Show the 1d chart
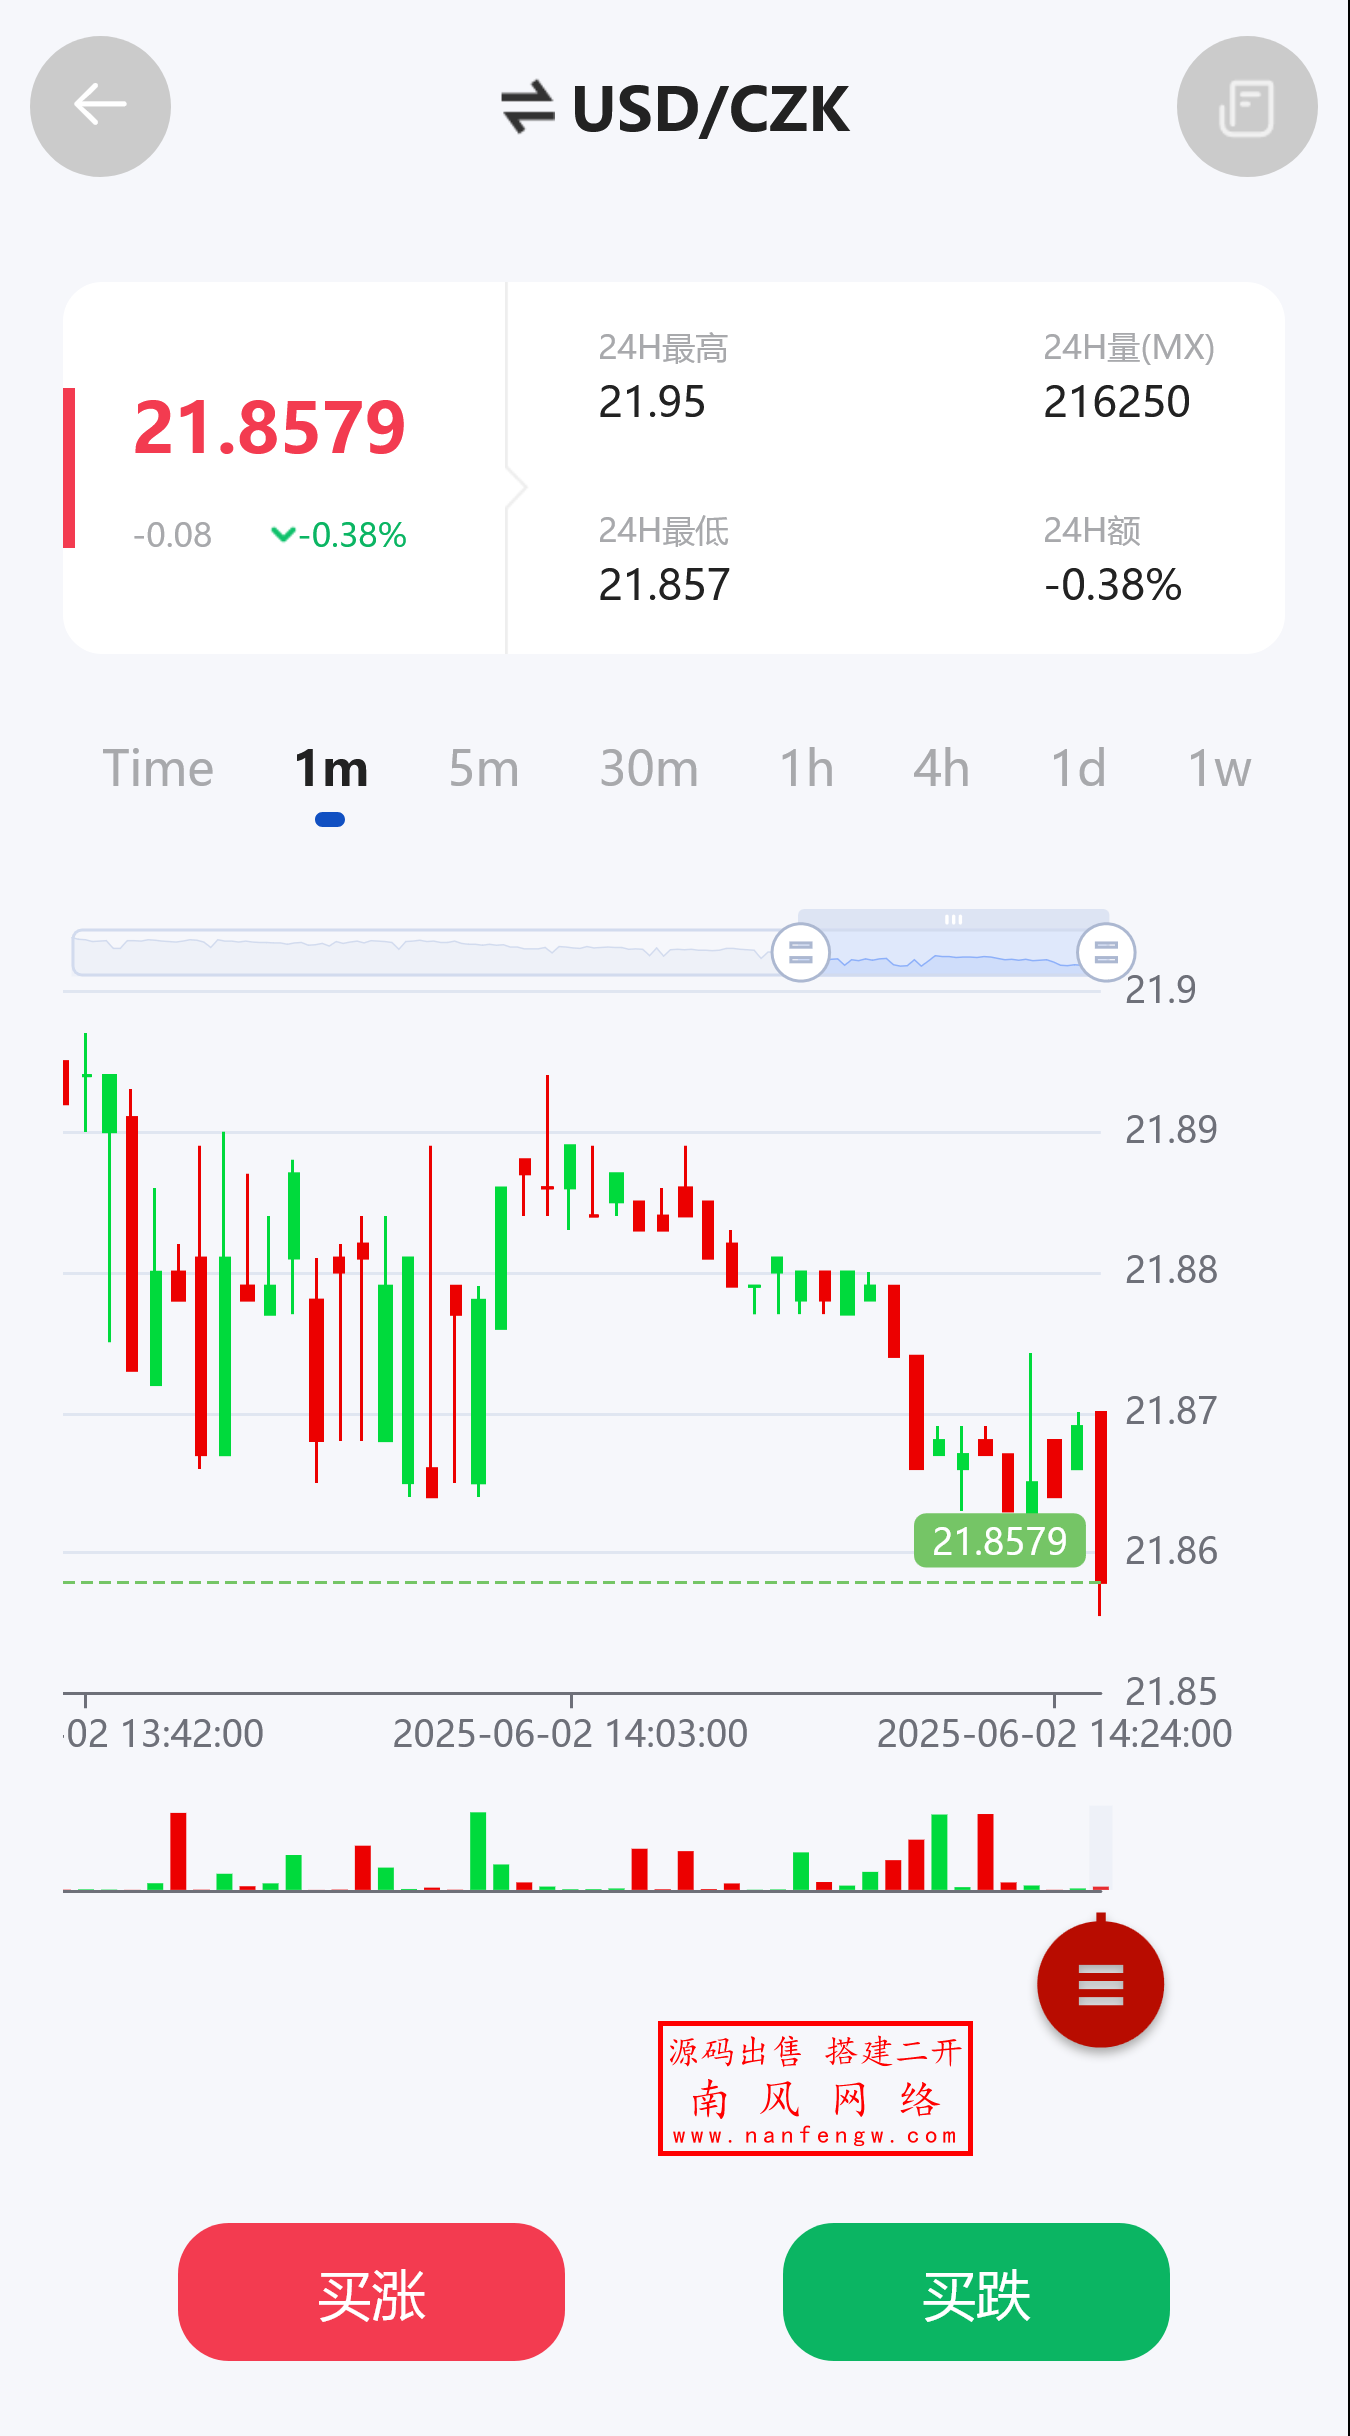 coord(1078,769)
